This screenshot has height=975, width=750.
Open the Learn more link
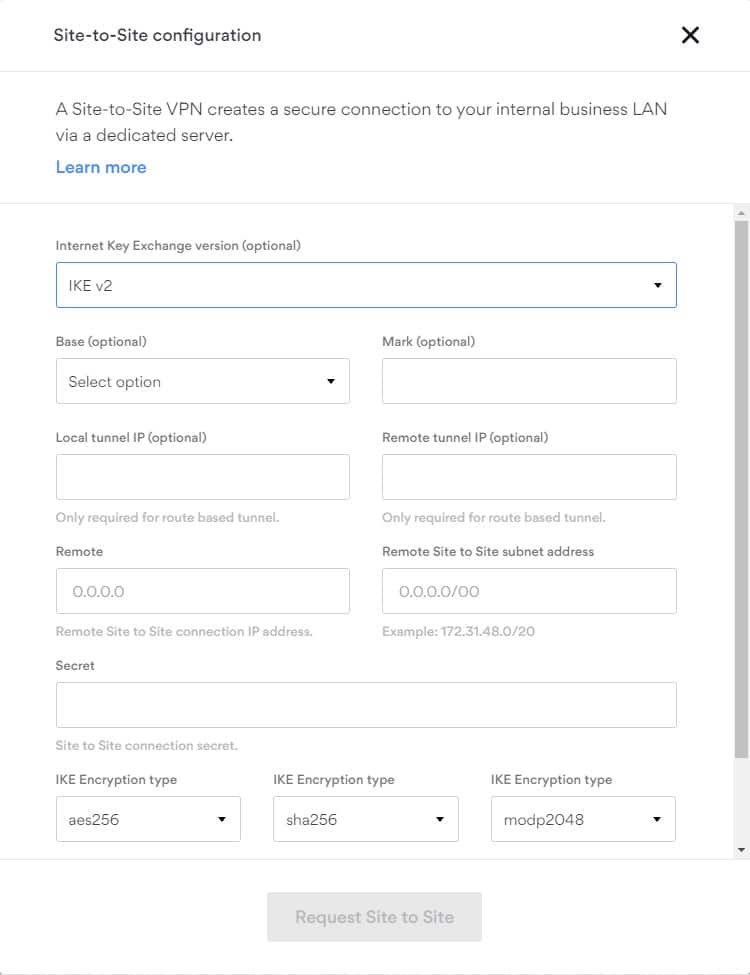(101, 167)
